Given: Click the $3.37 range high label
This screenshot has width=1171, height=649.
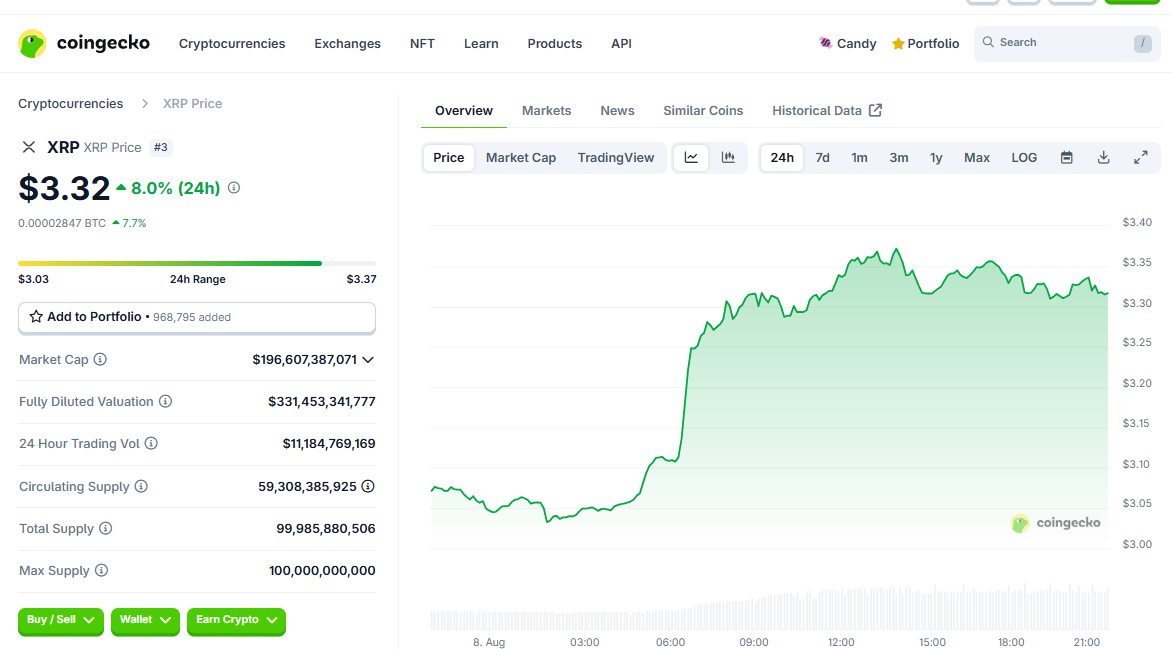Looking at the screenshot, I should [361, 279].
